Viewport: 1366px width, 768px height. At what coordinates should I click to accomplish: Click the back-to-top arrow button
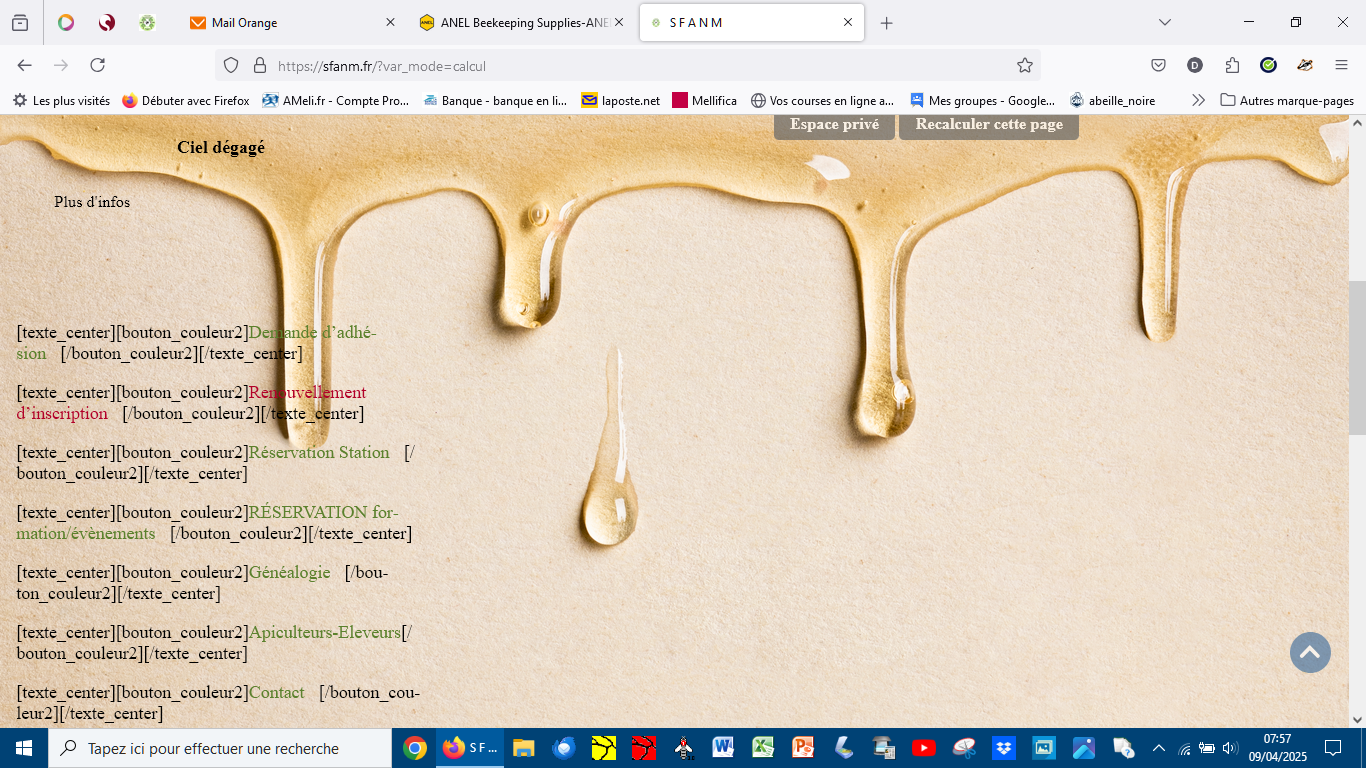(1310, 653)
